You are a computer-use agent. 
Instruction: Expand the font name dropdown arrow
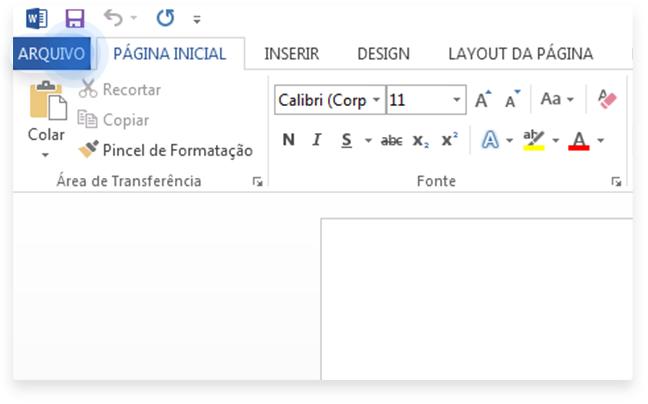point(376,100)
